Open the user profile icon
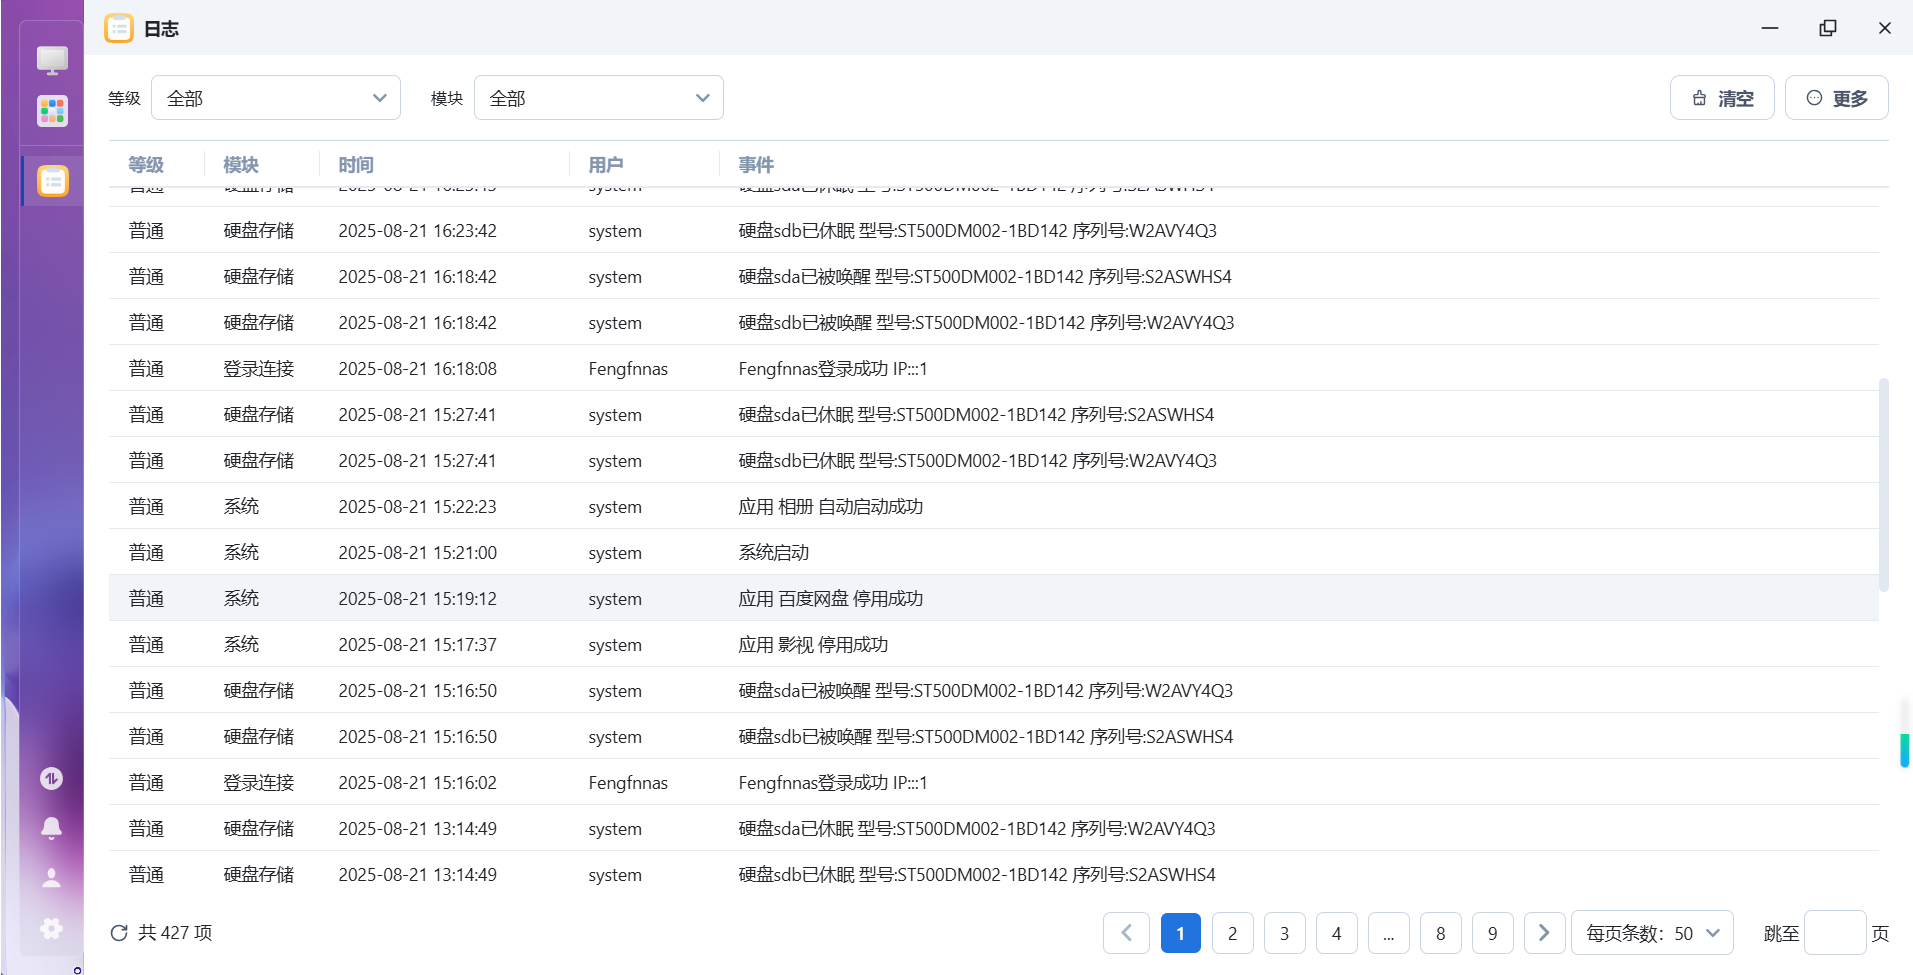The image size is (1913, 975). click(51, 878)
